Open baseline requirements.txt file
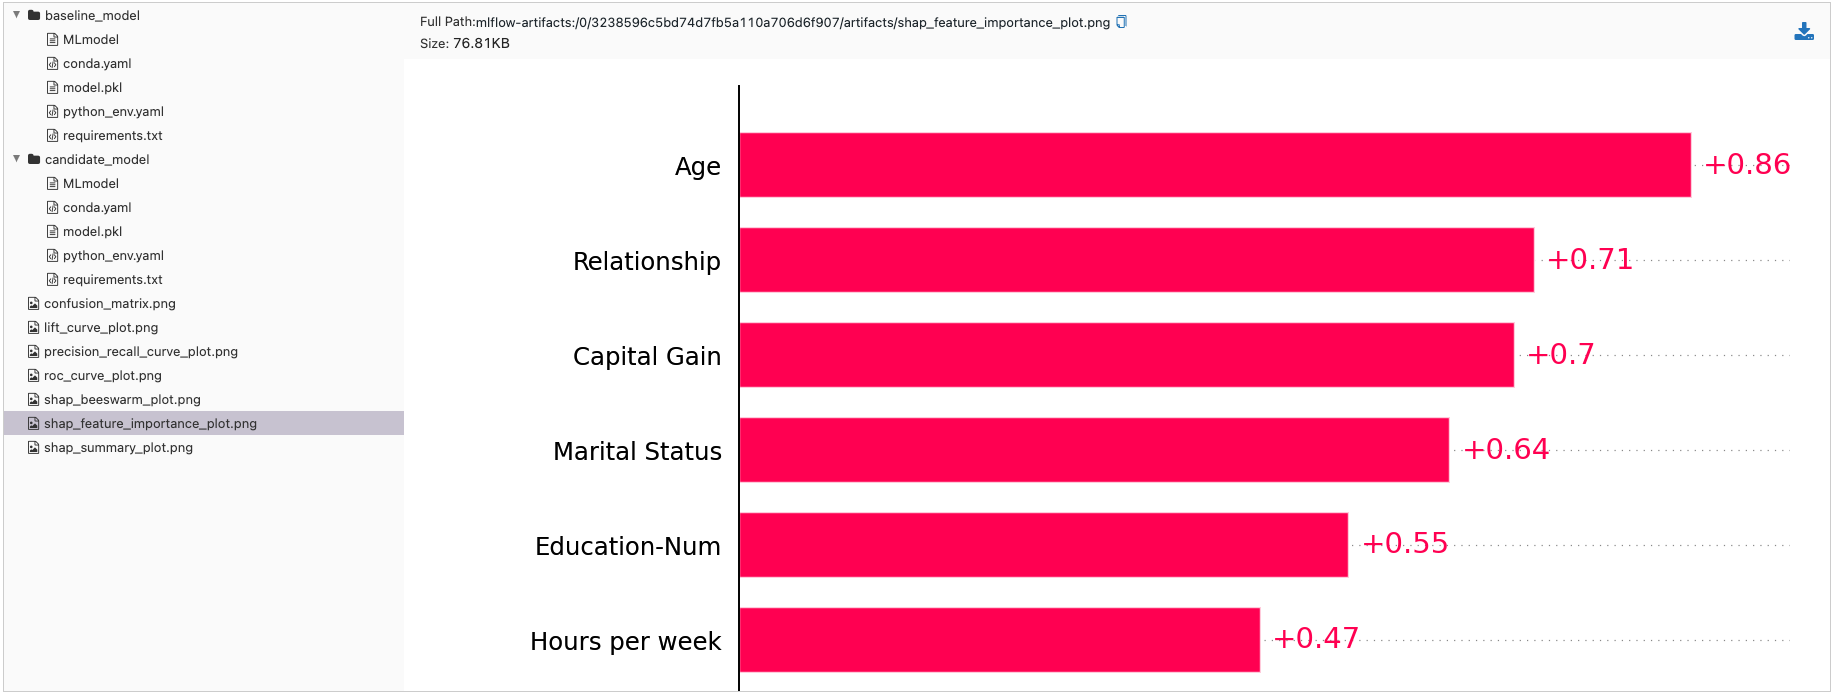Image resolution: width=1832 pixels, height=693 pixels. pos(112,136)
